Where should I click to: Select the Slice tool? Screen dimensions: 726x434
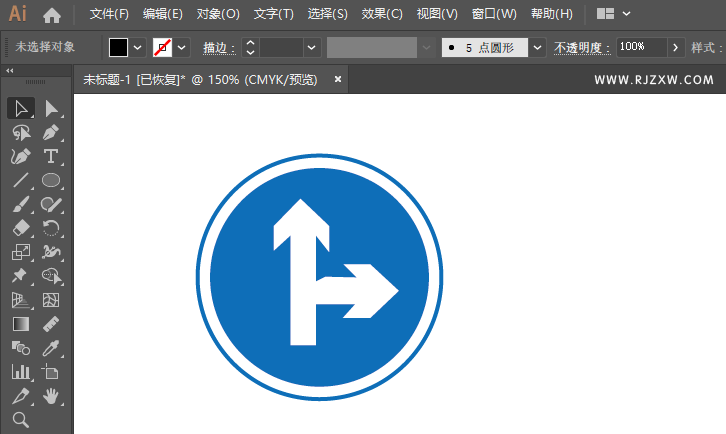pyautogui.click(x=20, y=396)
